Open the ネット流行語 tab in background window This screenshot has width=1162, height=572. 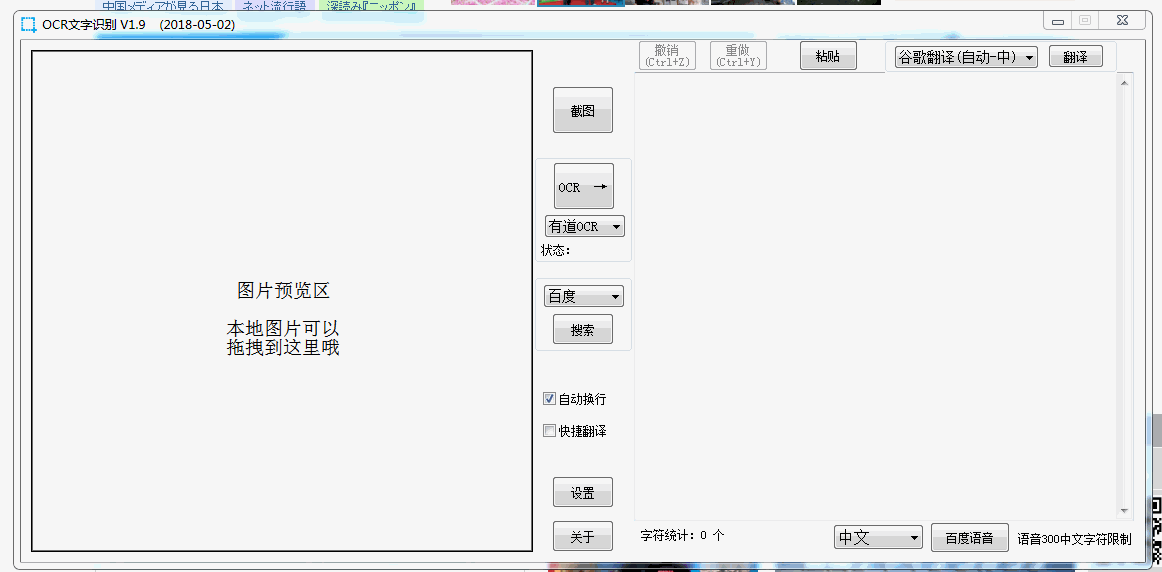click(275, 5)
